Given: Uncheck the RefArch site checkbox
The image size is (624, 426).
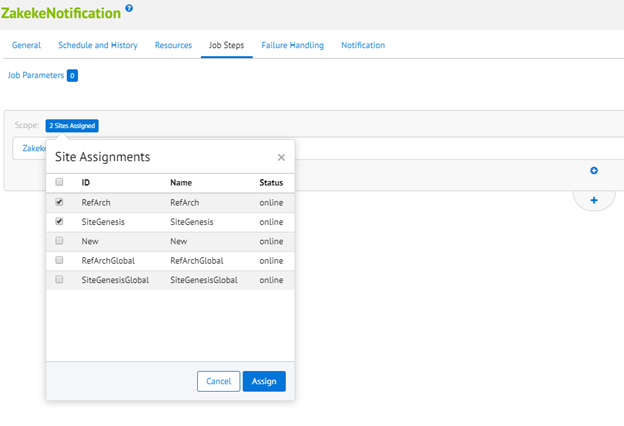Looking at the screenshot, I should click(59, 202).
